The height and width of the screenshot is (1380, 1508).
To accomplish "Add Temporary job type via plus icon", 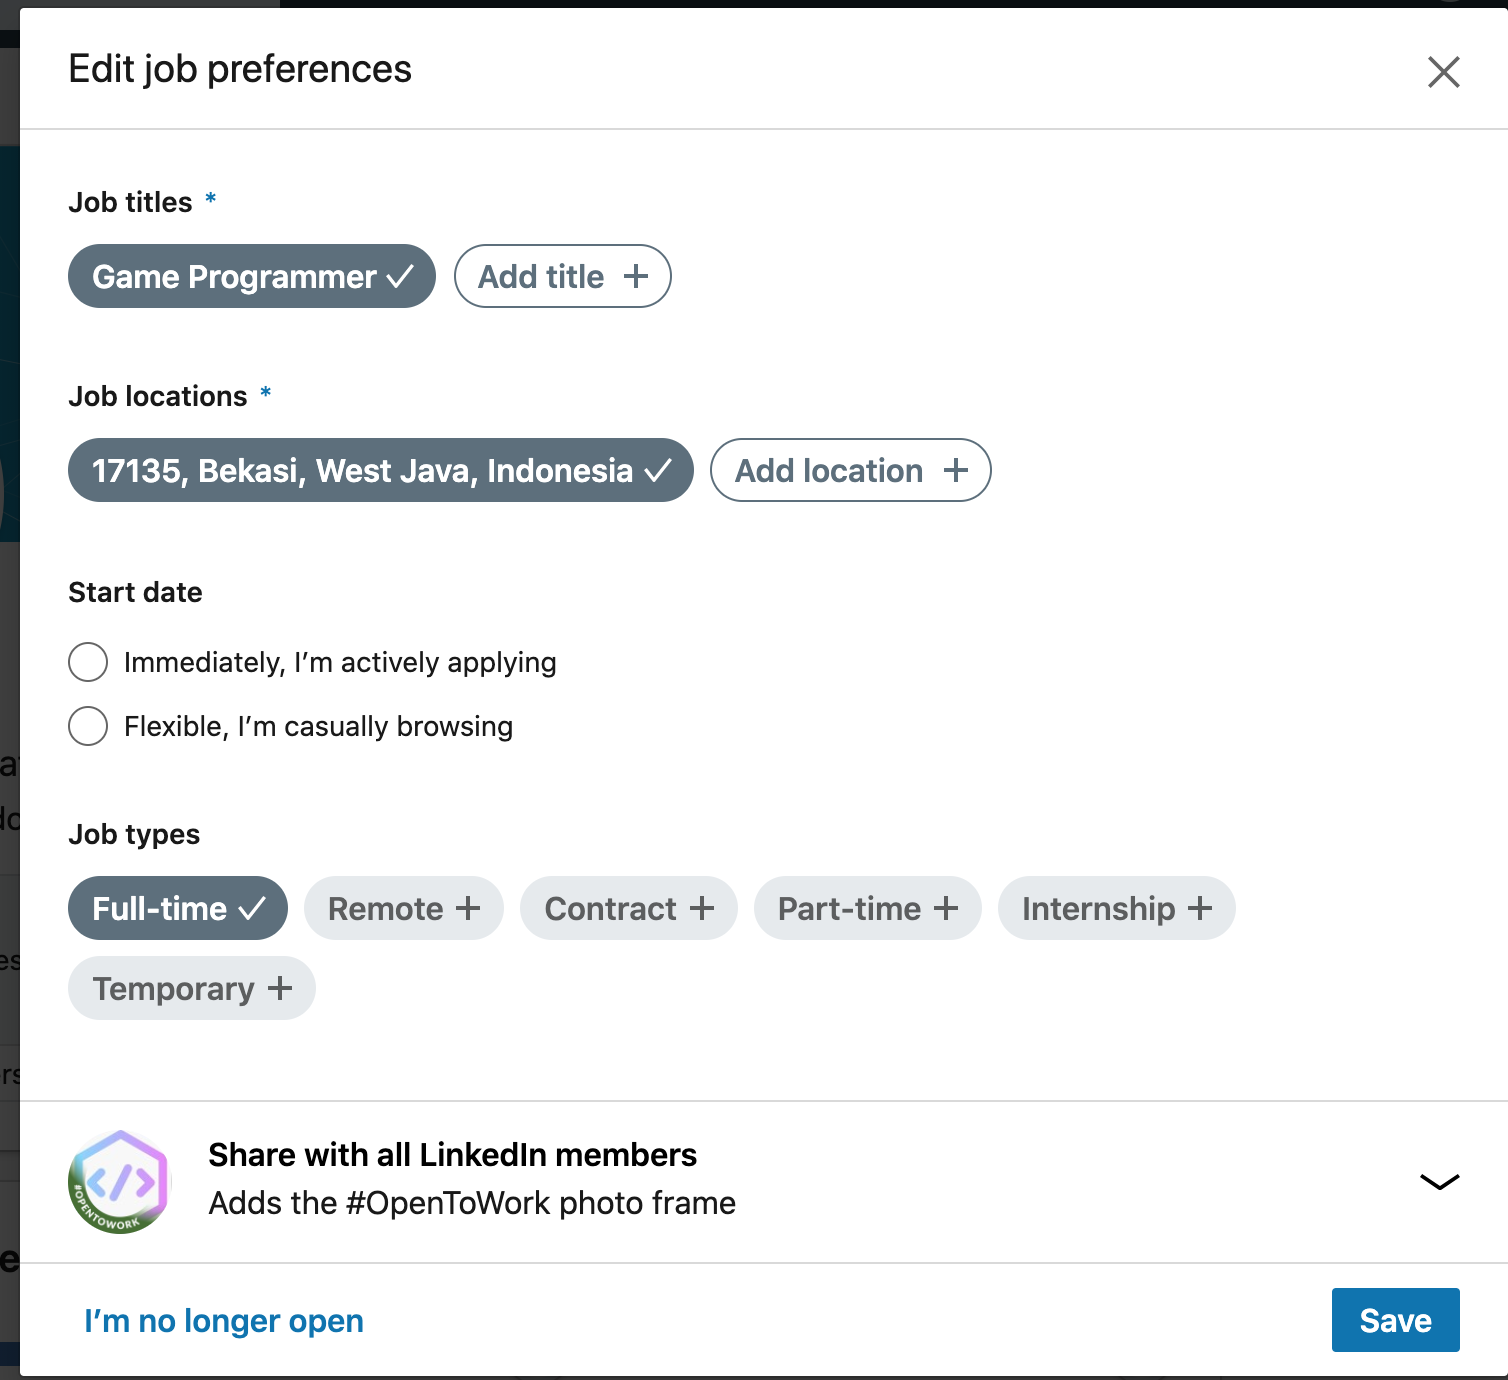I will coord(280,989).
